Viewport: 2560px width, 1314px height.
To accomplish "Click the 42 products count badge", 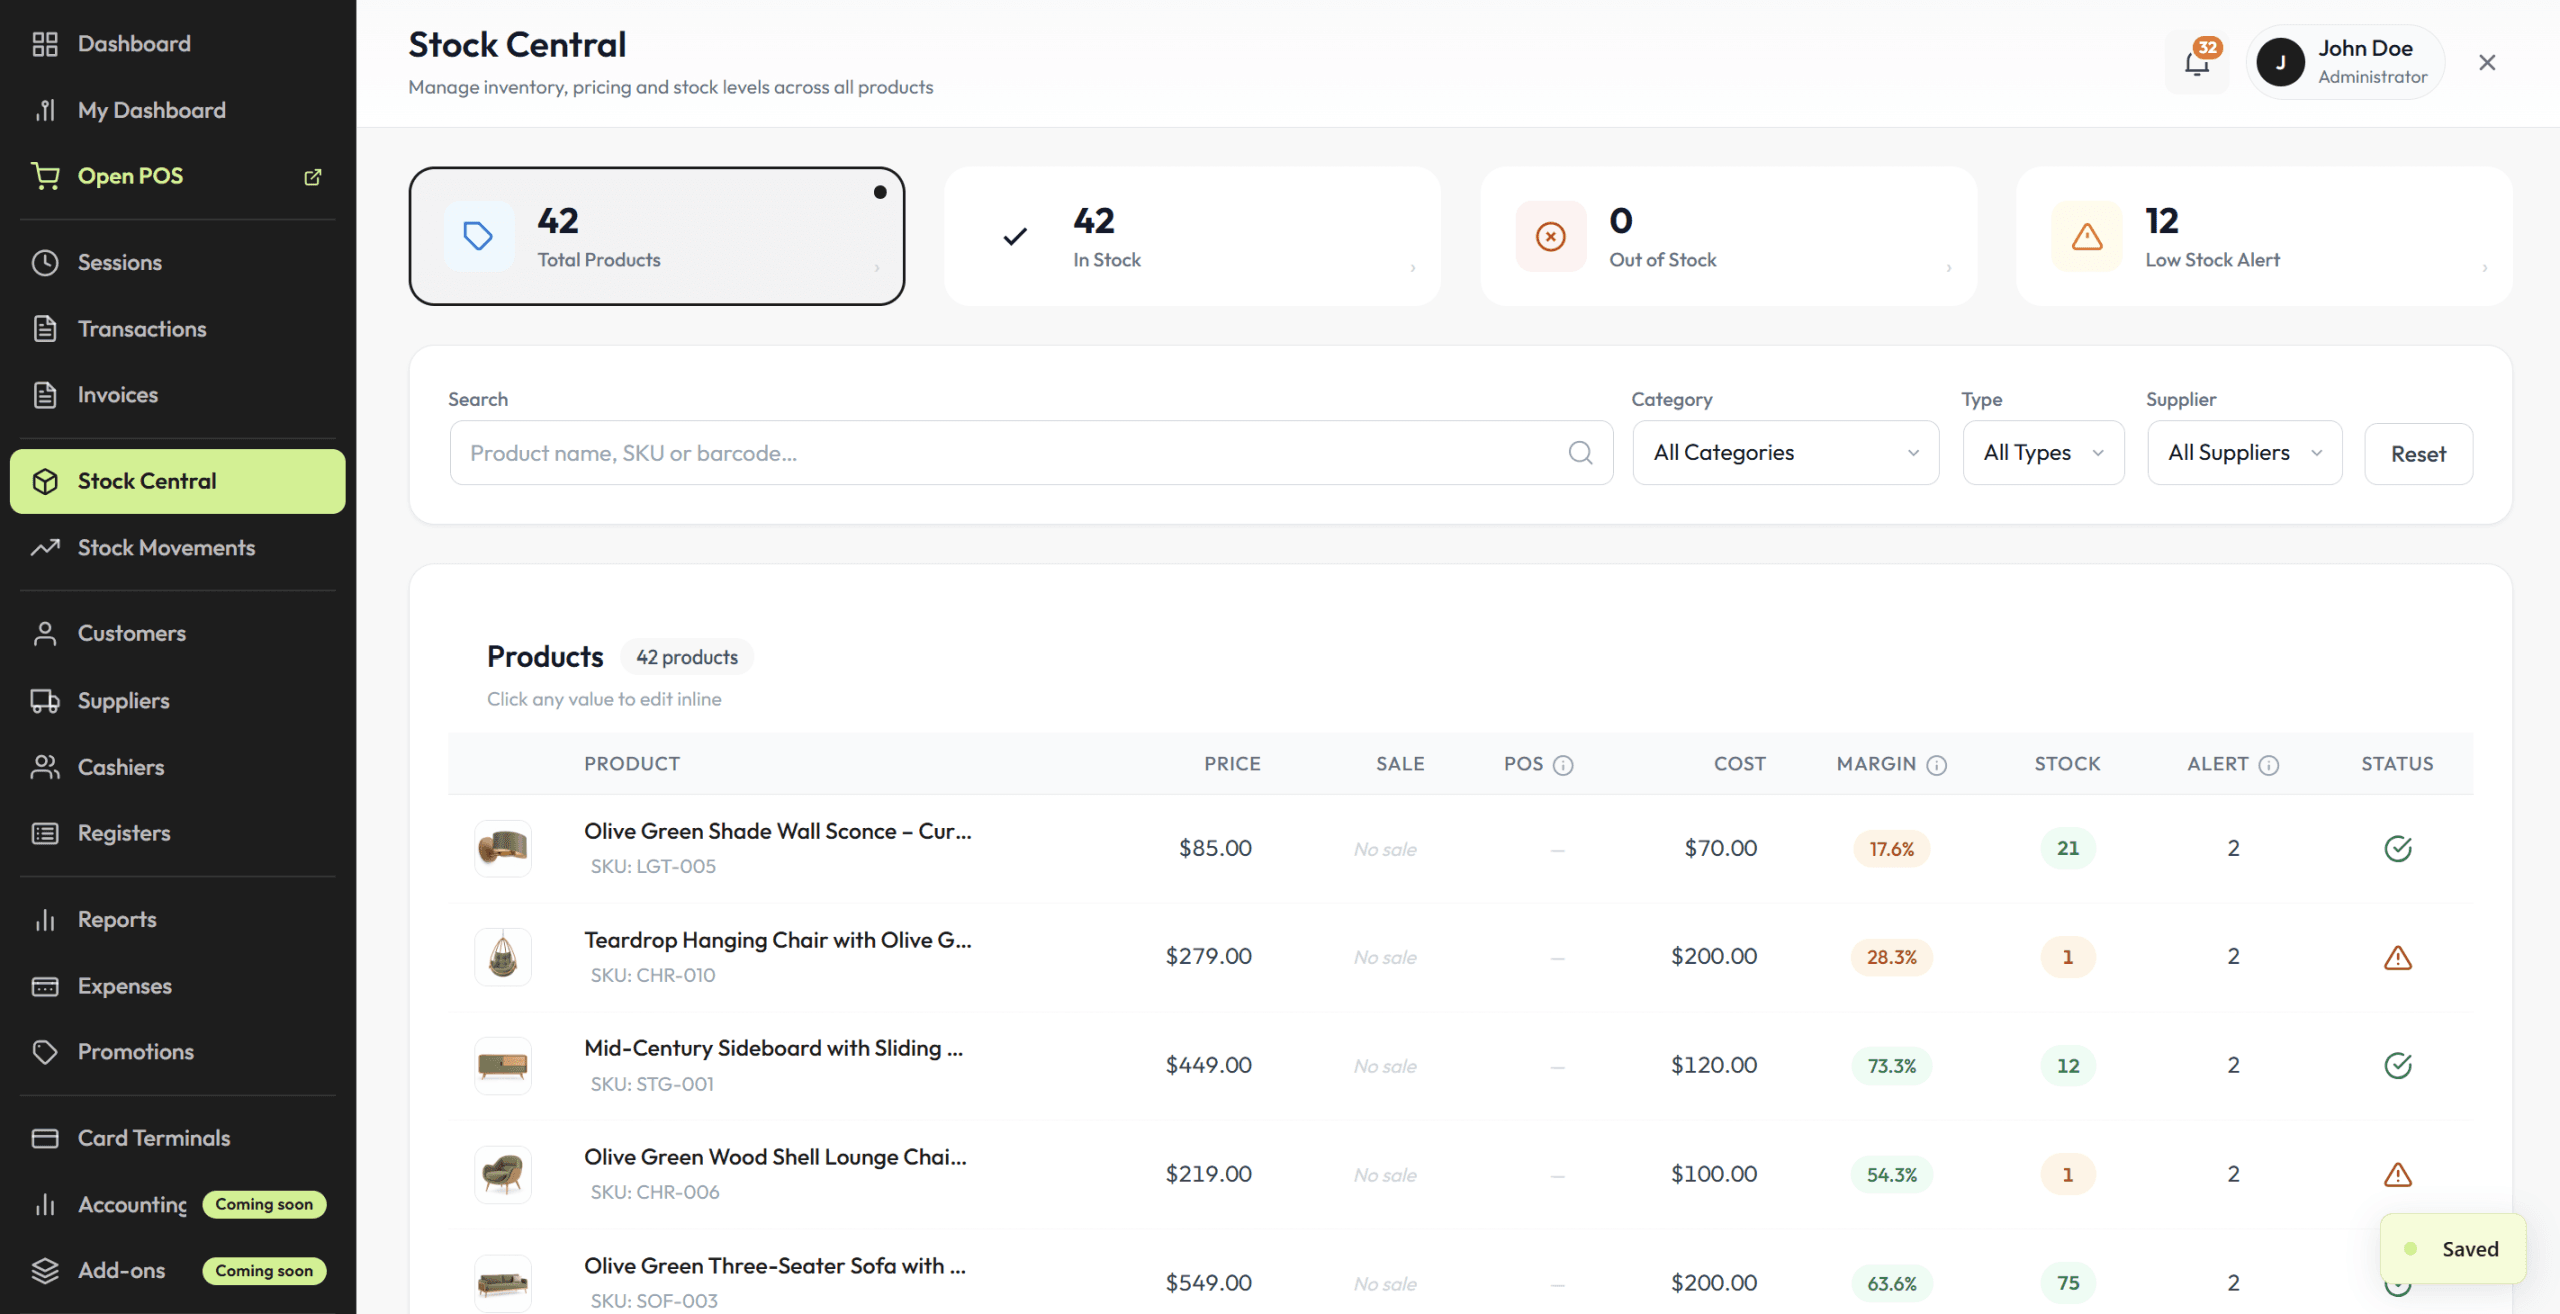I will pos(687,658).
